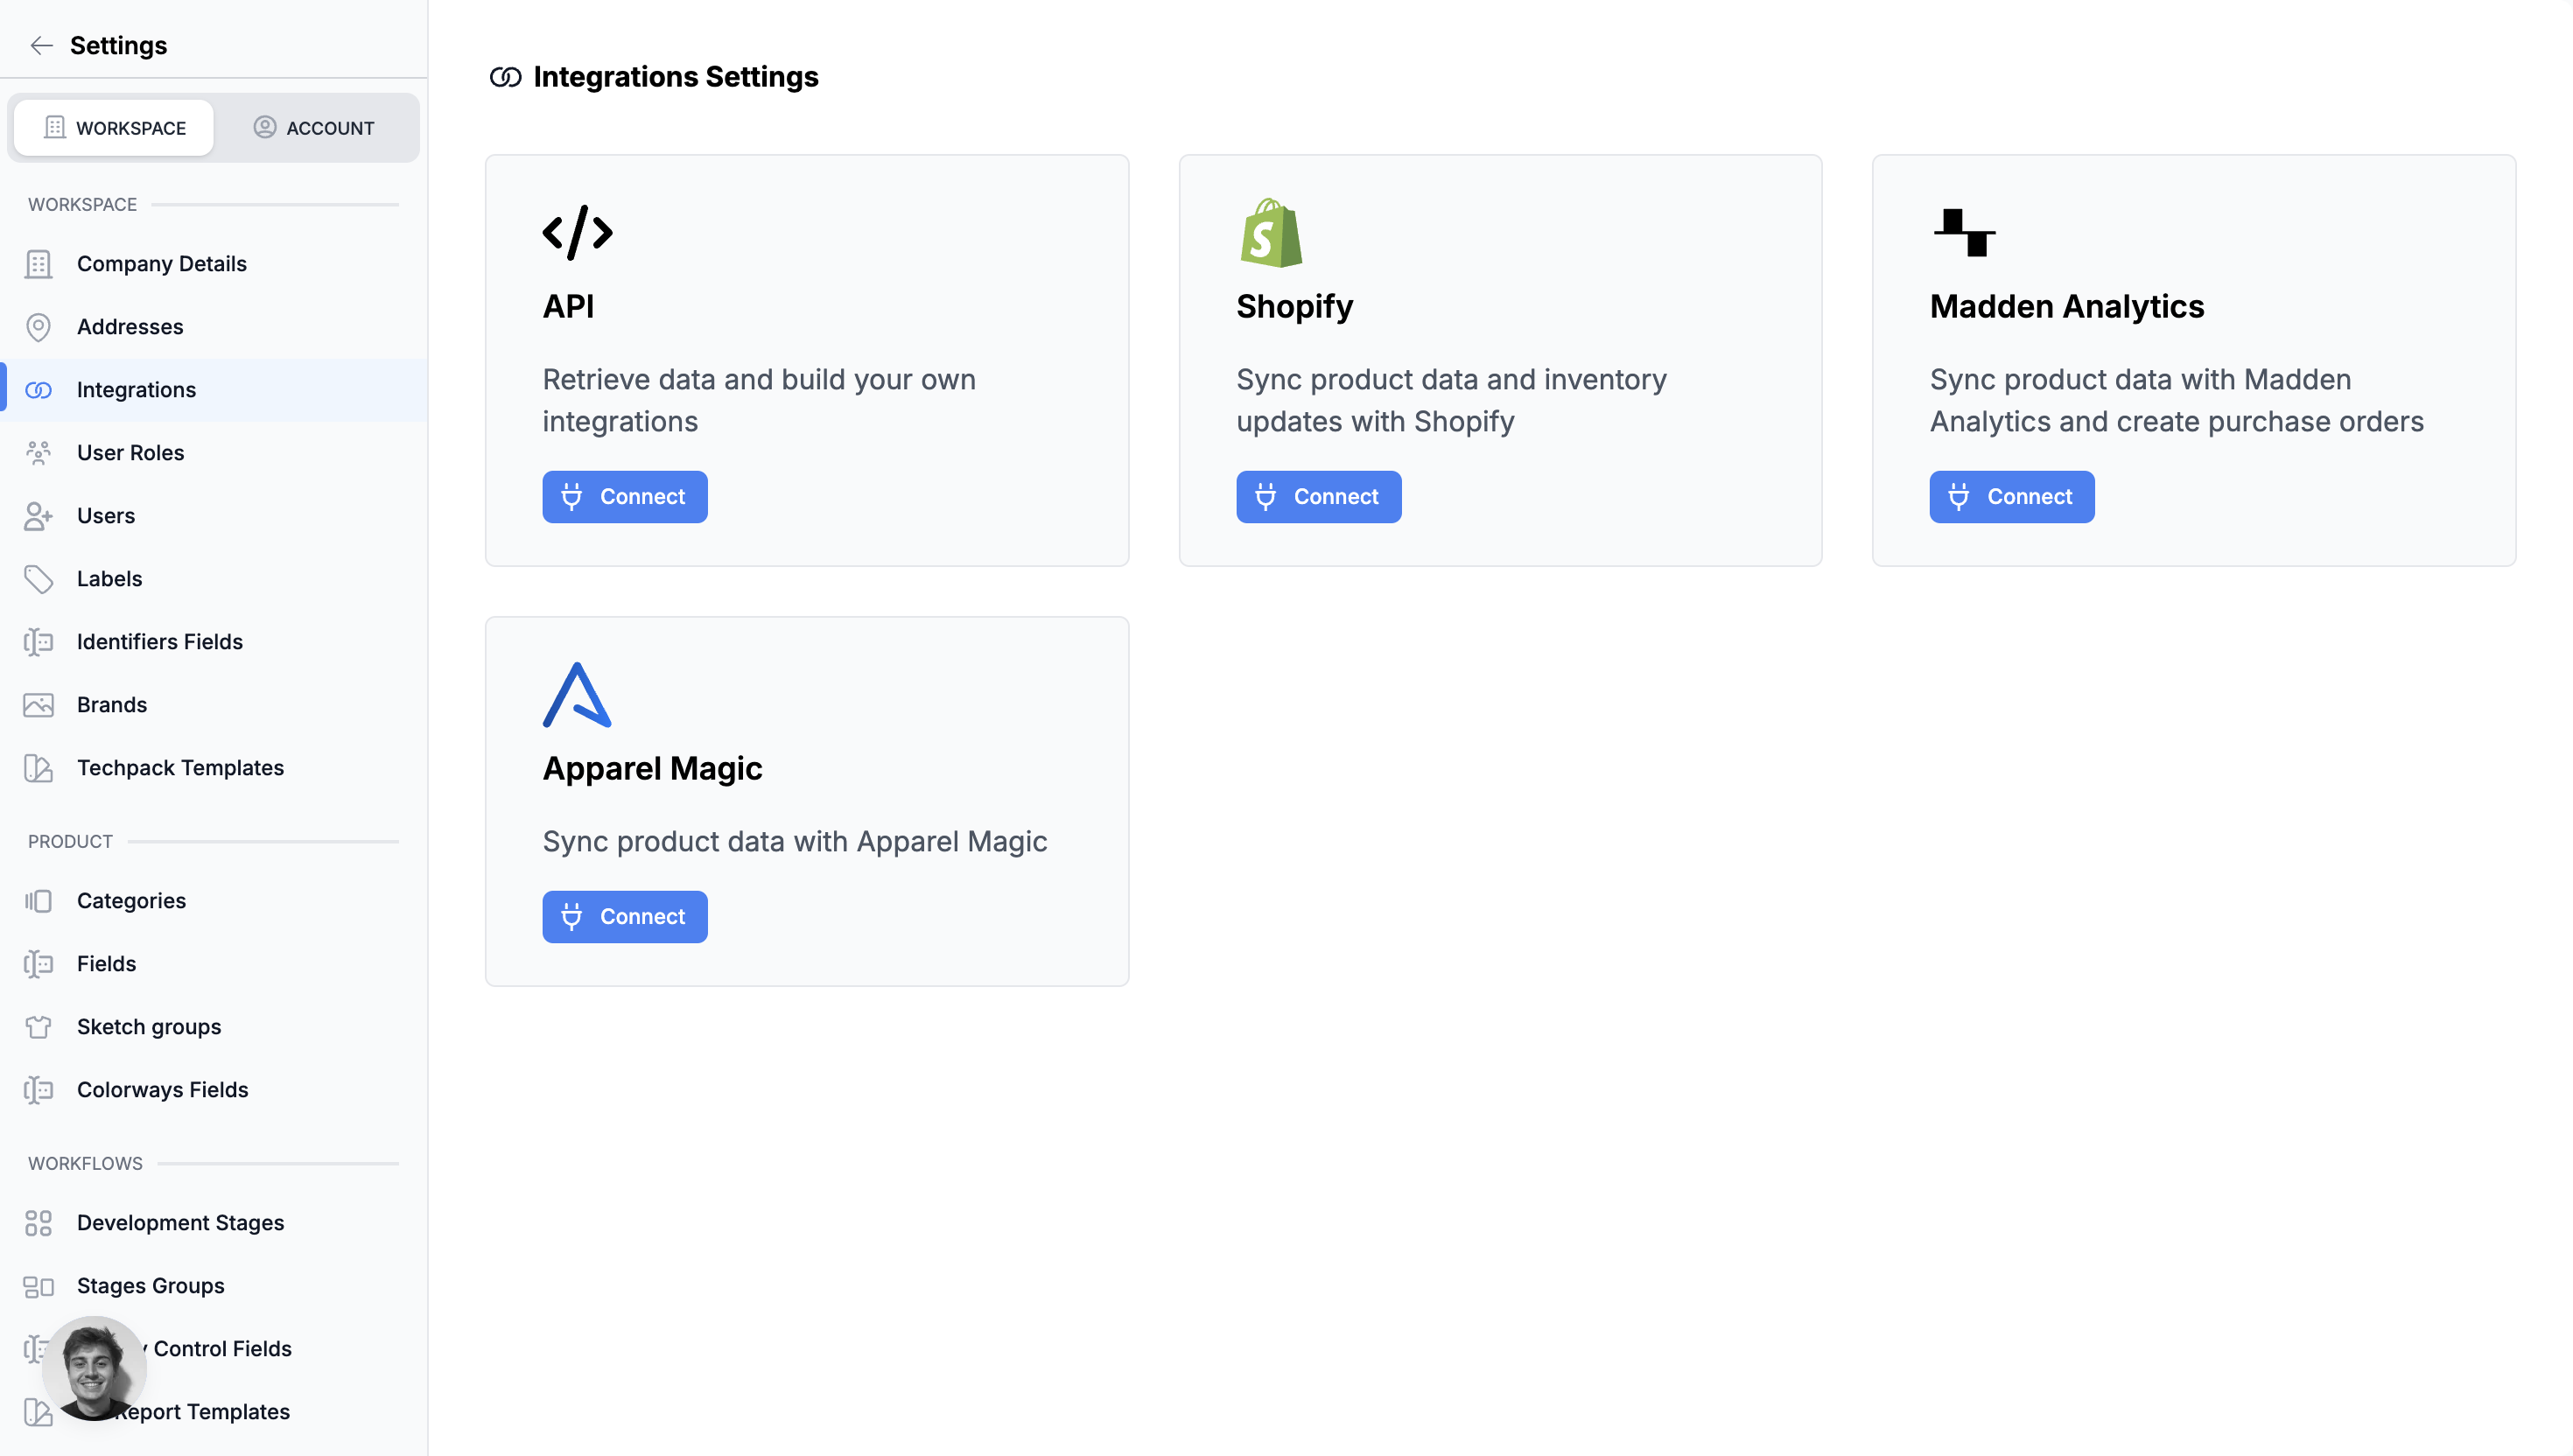Click the Integrations chain-link sidebar icon
The image size is (2573, 1456).
pos(38,389)
